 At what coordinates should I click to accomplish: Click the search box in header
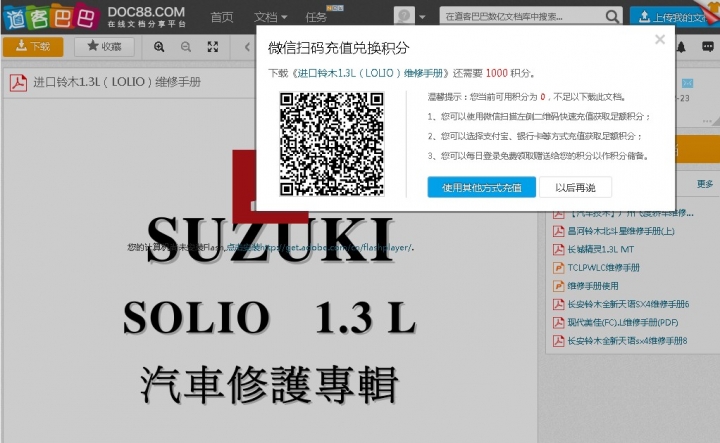coord(522,17)
